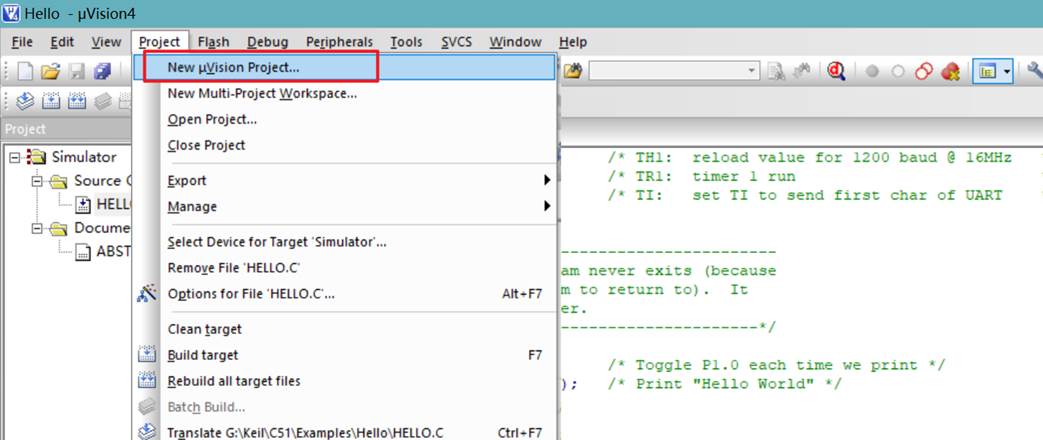The image size is (1043, 440).
Task: Close the open Project menu
Action: pos(160,42)
